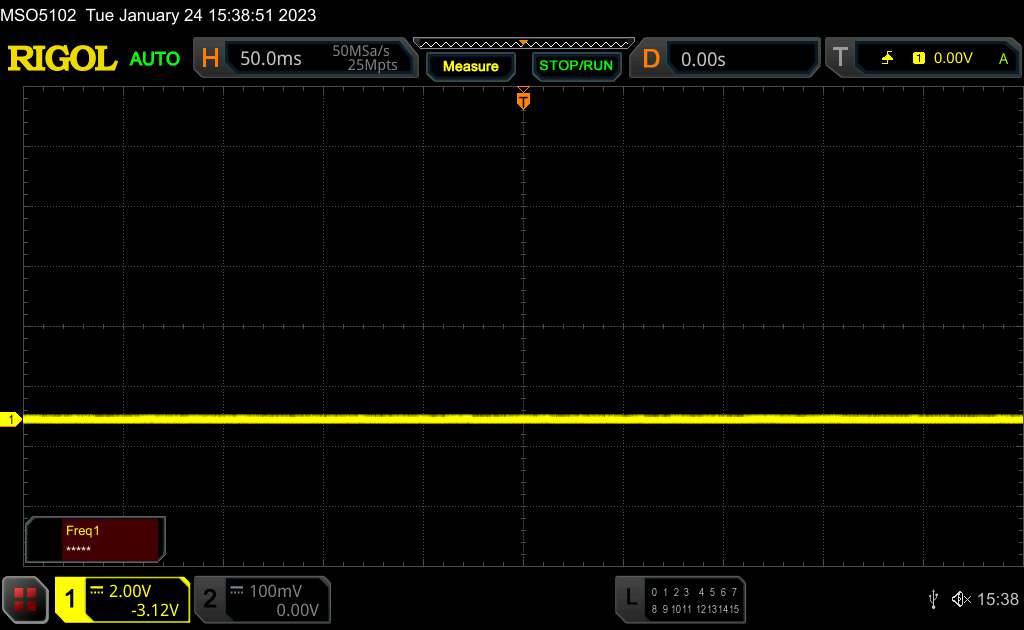Image resolution: width=1024 pixels, height=630 pixels.
Task: Open the orange H horizontal timebase icon
Action: [x=210, y=59]
